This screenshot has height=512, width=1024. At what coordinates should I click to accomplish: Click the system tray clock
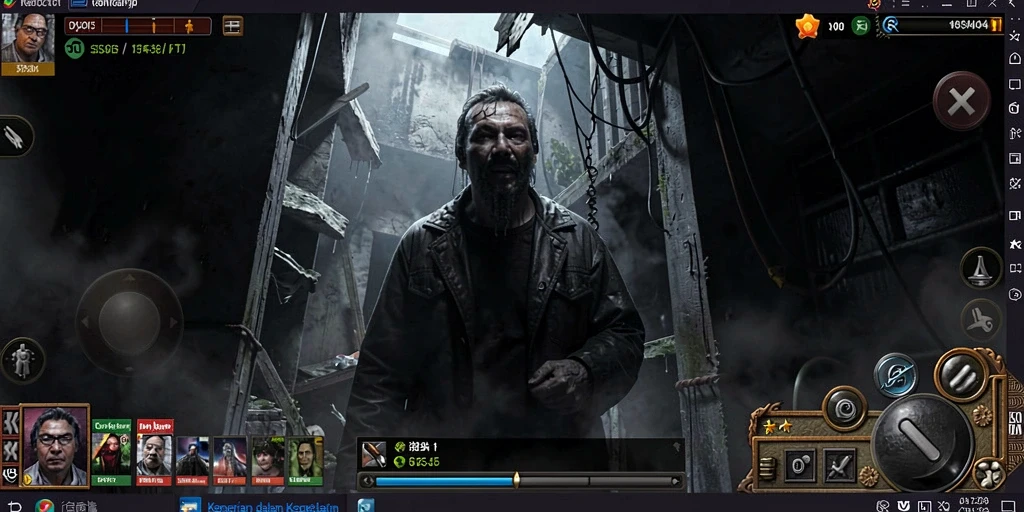pos(973,505)
